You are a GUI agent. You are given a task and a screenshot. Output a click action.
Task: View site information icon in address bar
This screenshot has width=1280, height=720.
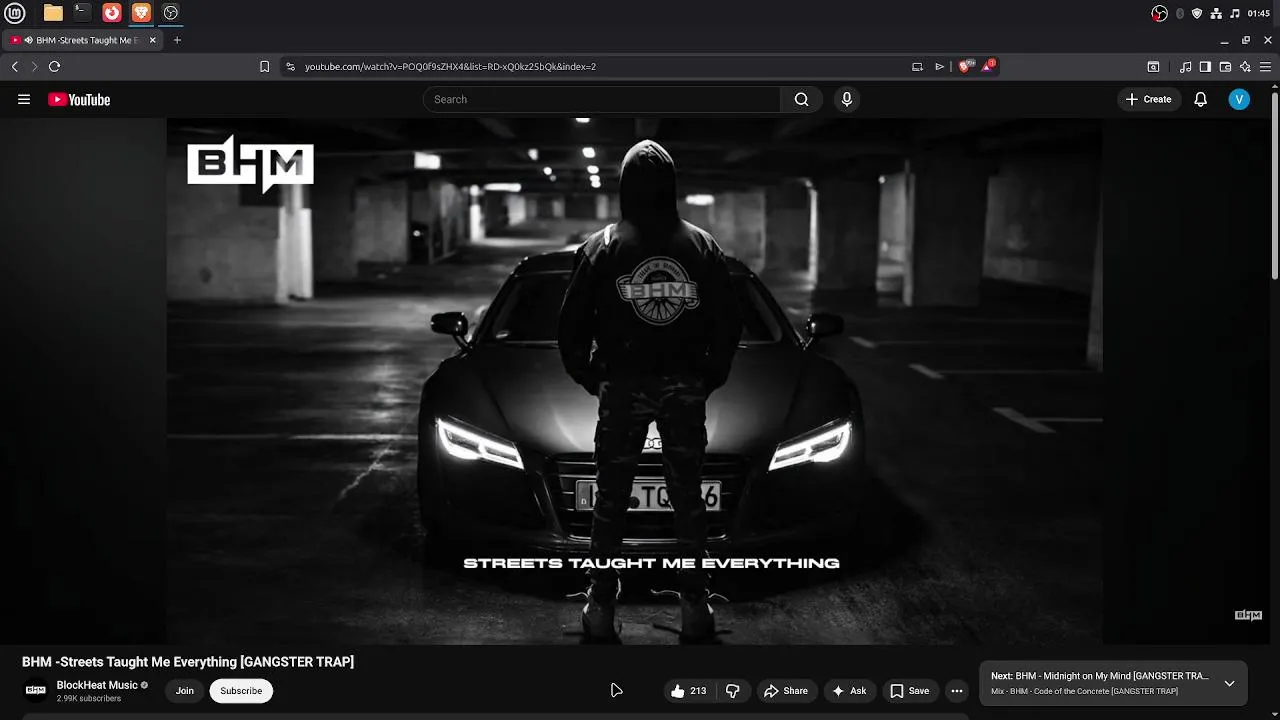click(x=290, y=66)
